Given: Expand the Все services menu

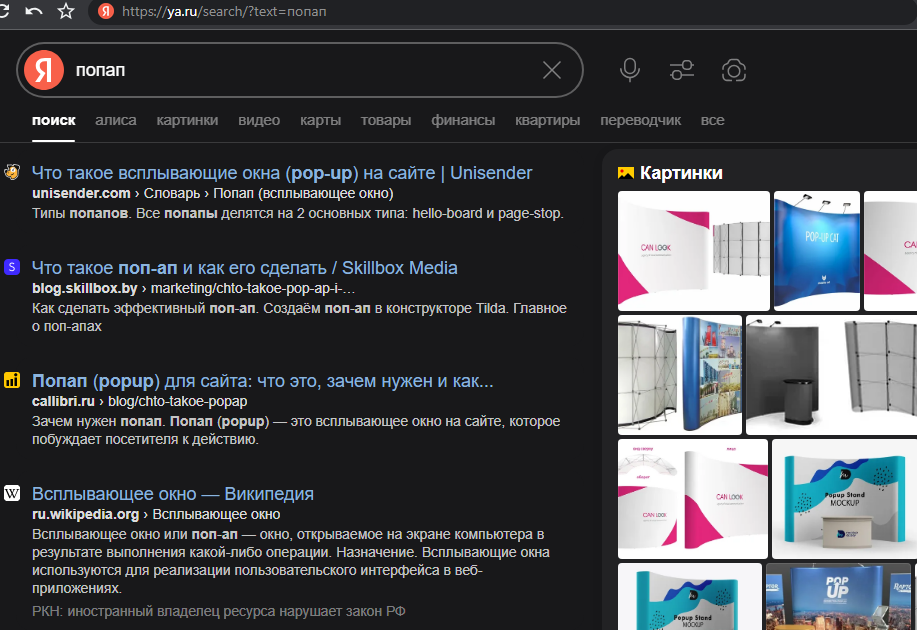Looking at the screenshot, I should (712, 120).
